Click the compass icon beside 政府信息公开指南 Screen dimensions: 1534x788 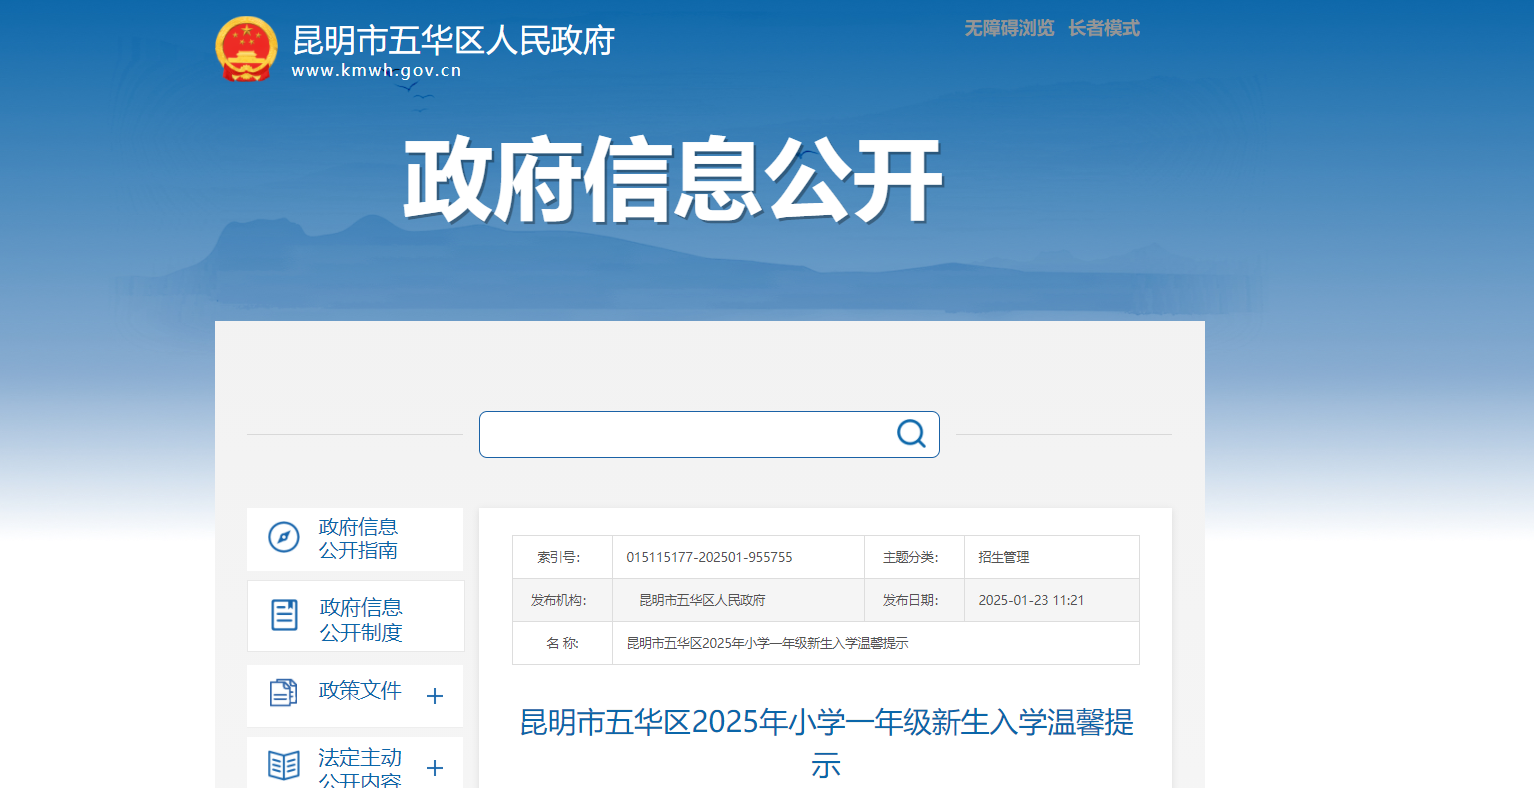284,538
